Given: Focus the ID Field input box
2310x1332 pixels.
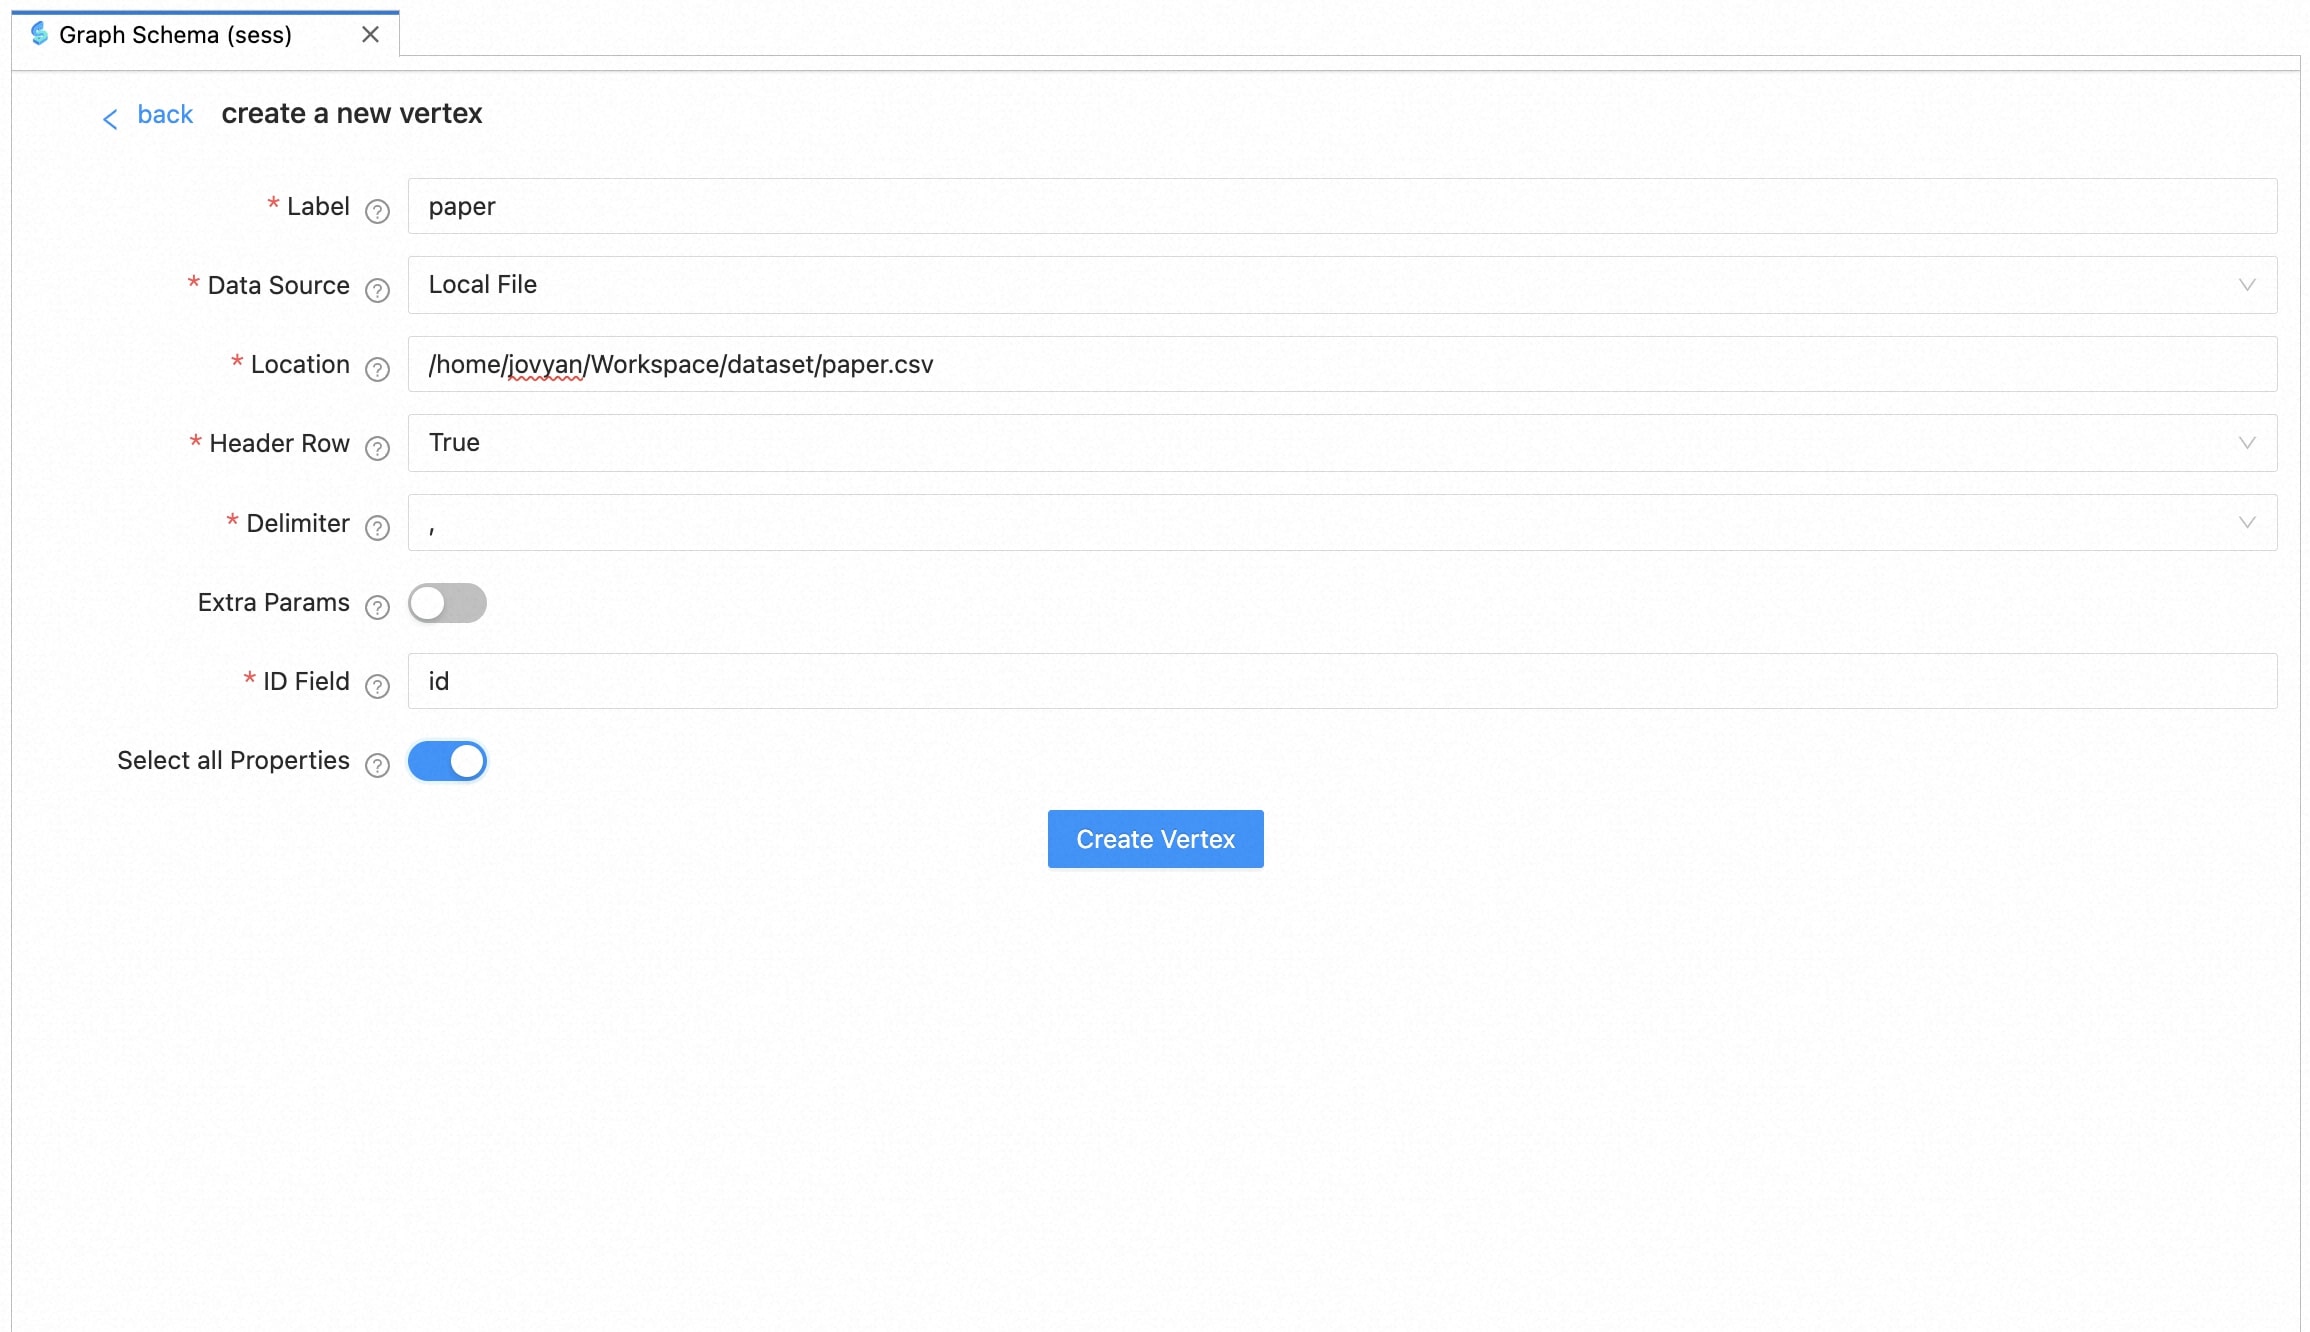Looking at the screenshot, I should coord(1341,681).
